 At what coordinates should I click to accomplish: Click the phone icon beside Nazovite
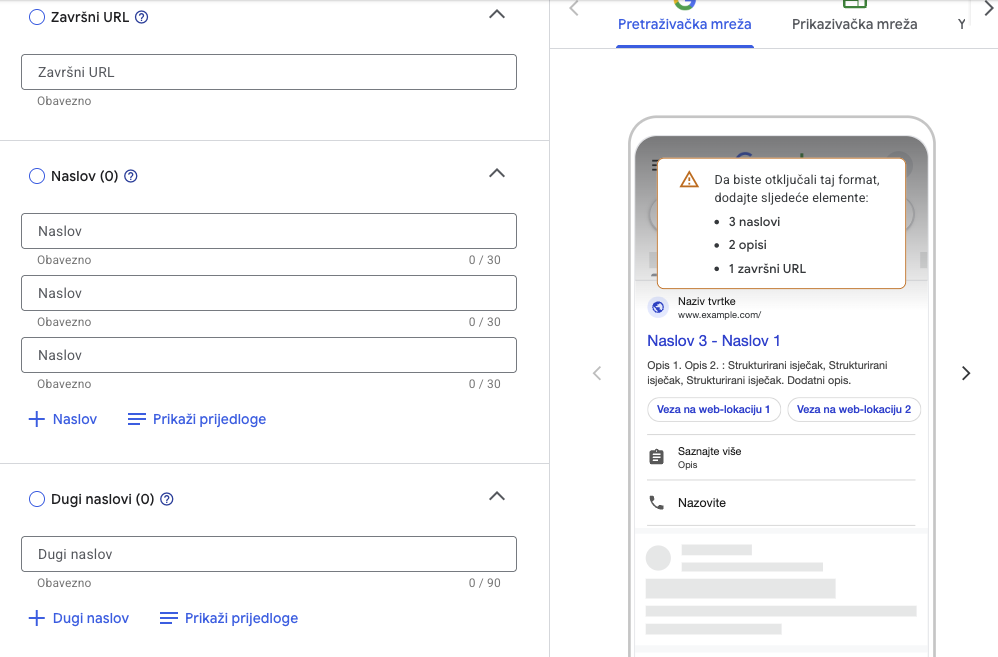656,502
